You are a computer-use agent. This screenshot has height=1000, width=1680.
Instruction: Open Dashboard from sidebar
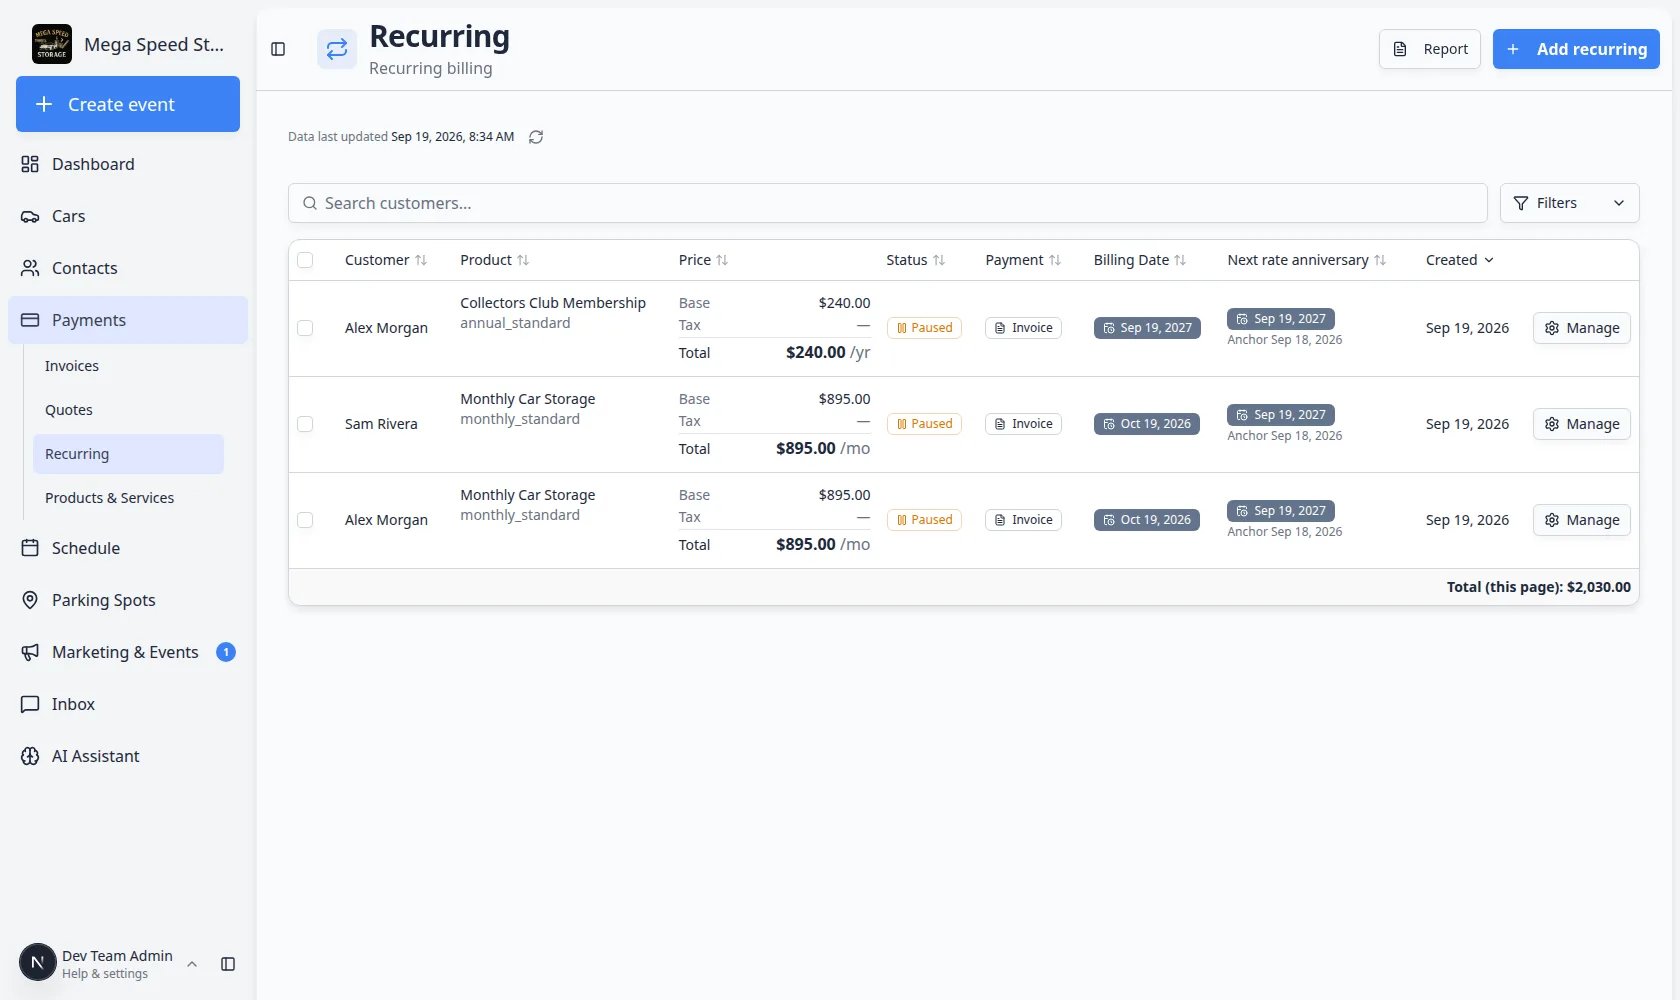pos(128,164)
